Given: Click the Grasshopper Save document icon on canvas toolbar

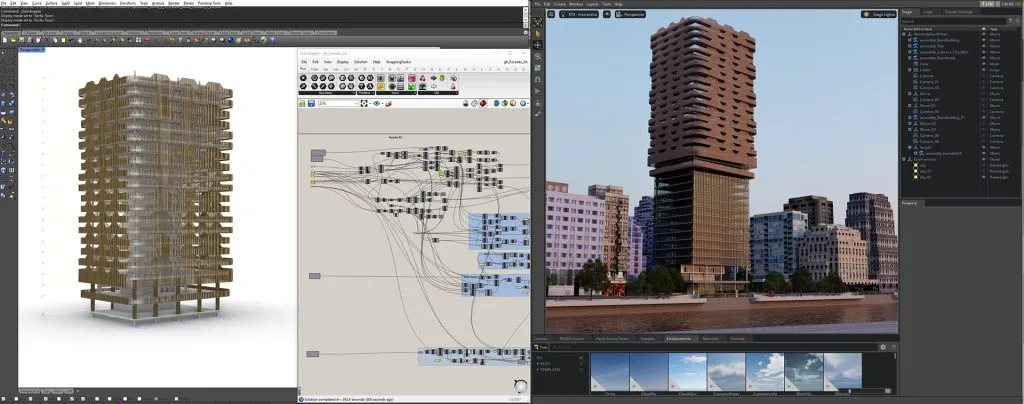Looking at the screenshot, I should (312, 103).
